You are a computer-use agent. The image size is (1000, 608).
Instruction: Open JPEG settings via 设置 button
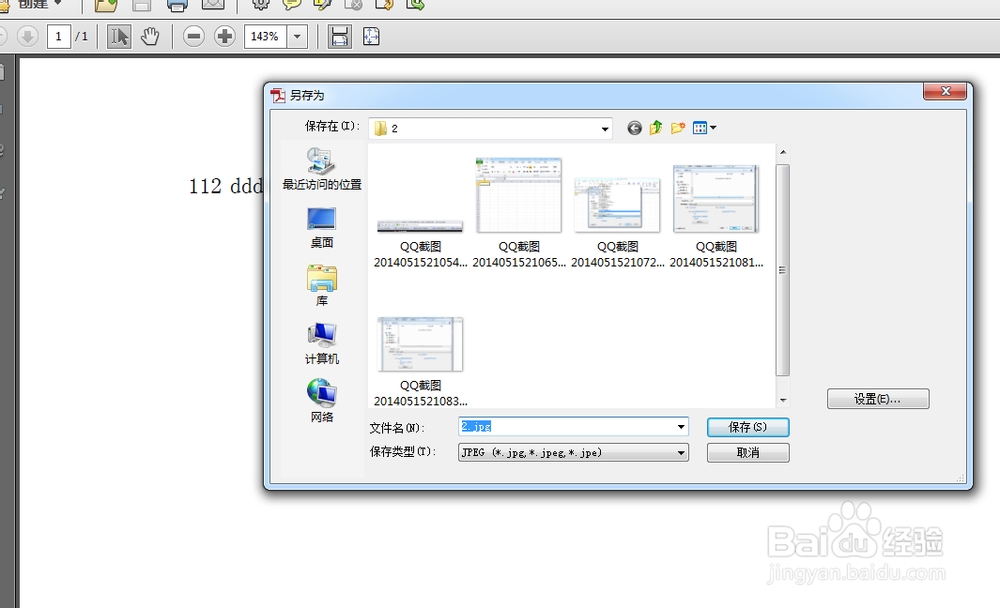coord(877,398)
